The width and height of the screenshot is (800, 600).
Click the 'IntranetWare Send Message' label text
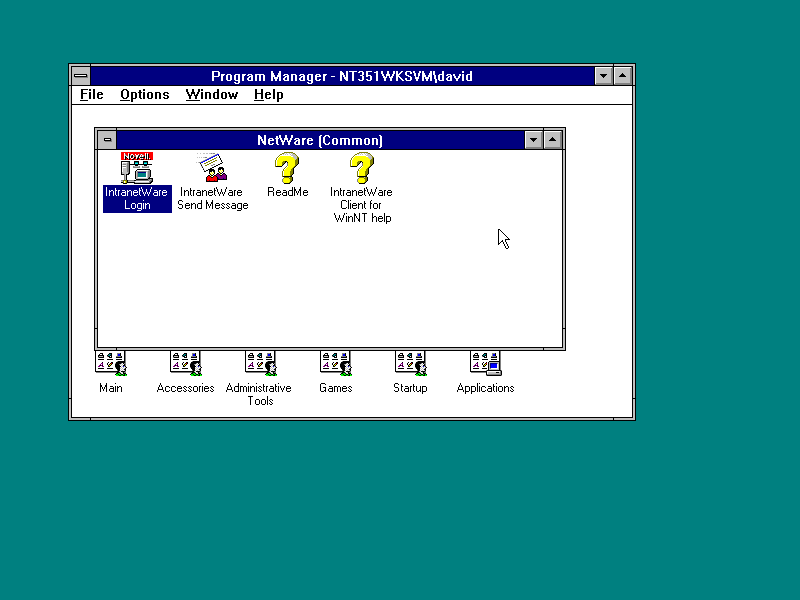[213, 199]
